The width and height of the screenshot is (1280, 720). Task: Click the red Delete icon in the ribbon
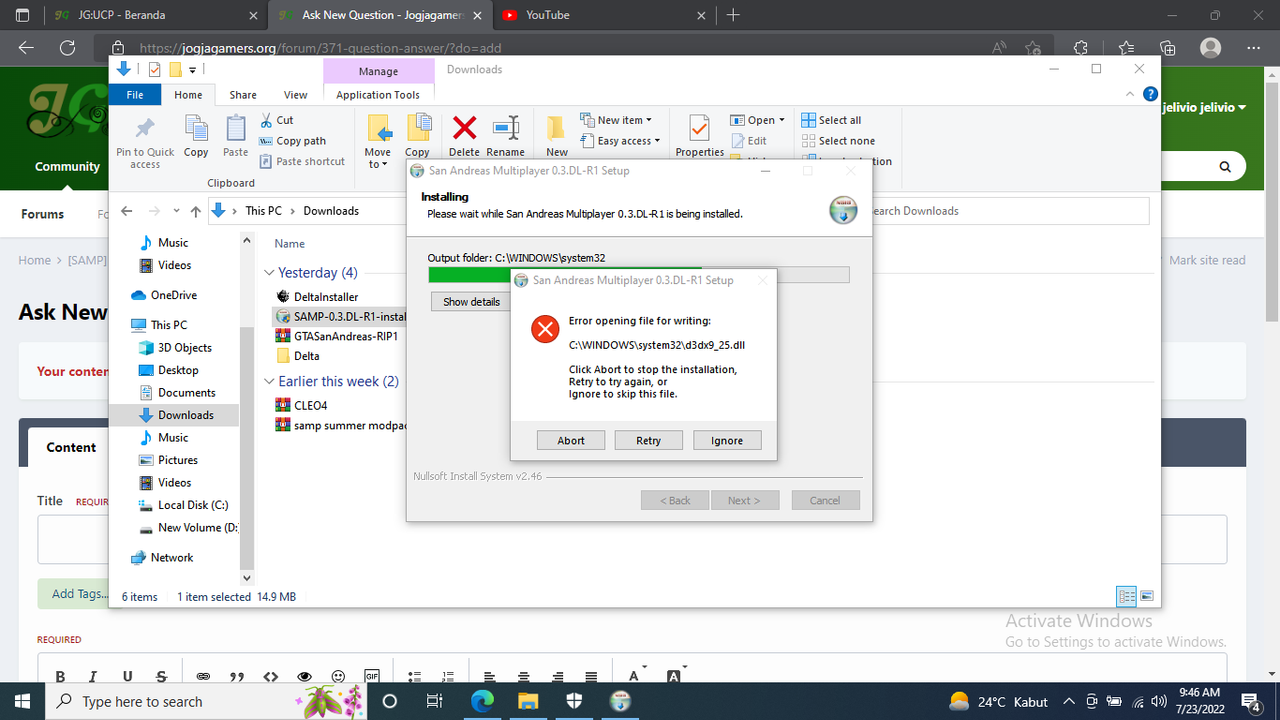tap(464, 128)
